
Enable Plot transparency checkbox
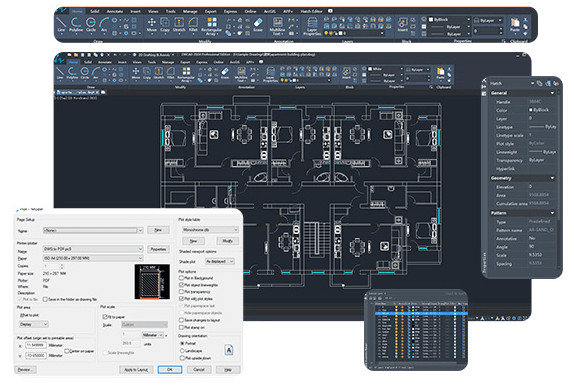coord(181,291)
